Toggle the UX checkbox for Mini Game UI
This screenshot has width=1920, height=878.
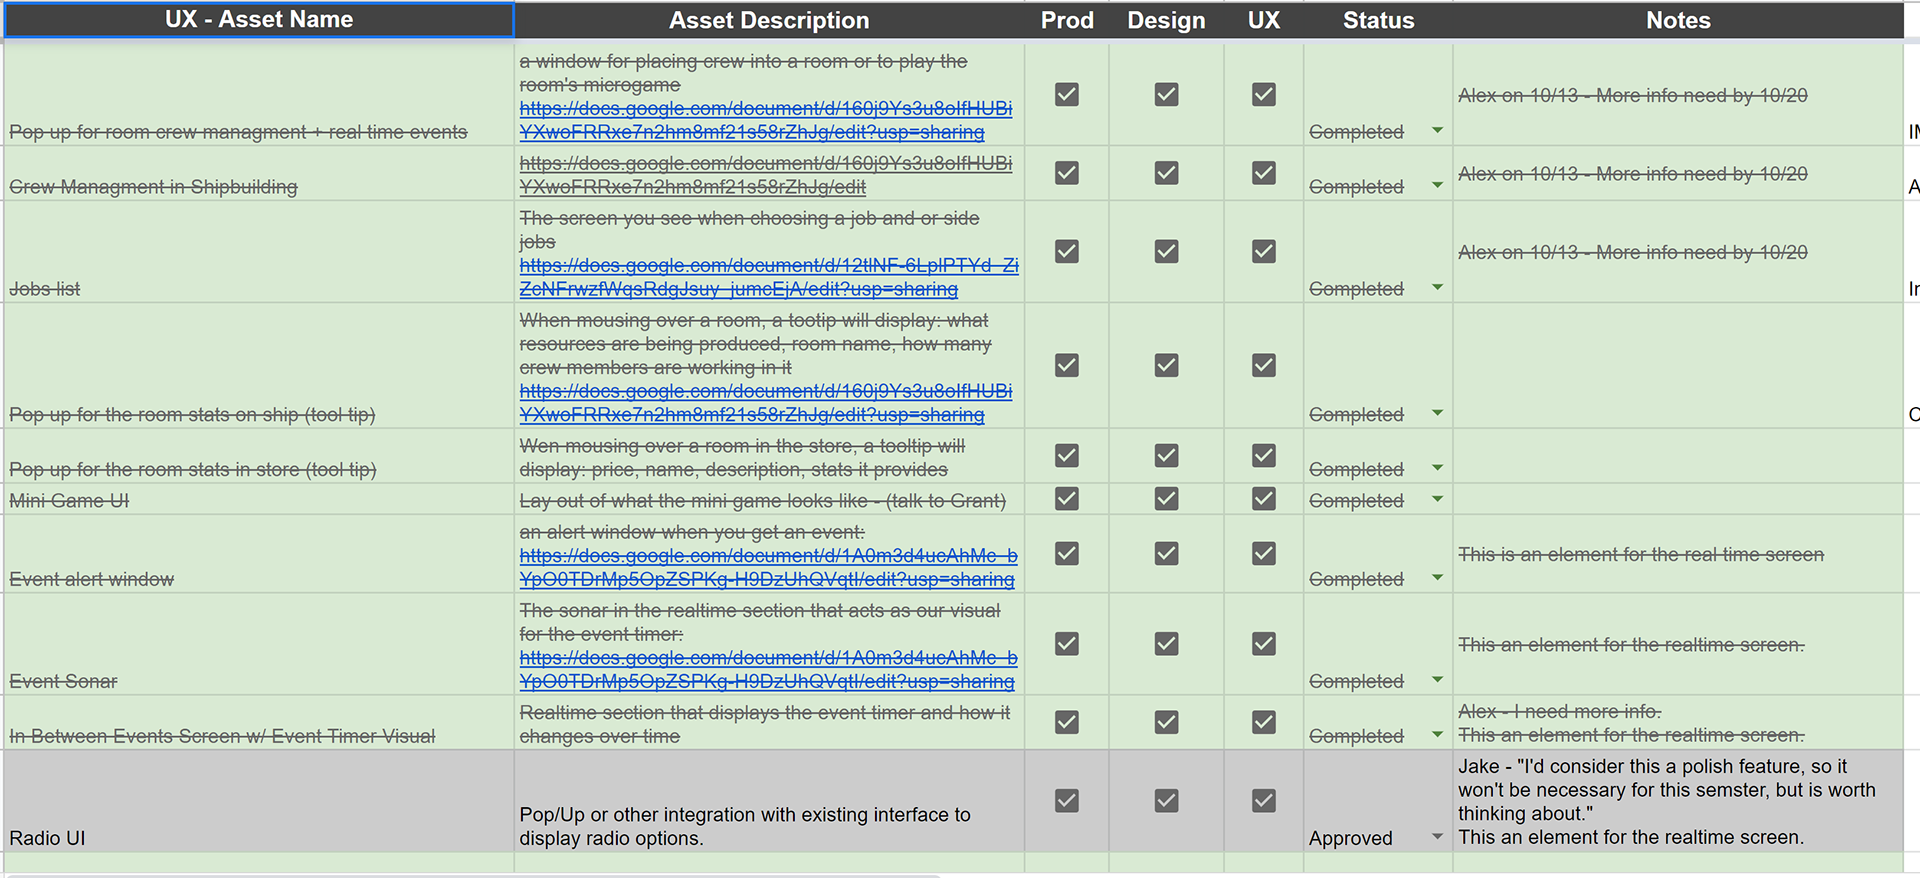pos(1264,499)
